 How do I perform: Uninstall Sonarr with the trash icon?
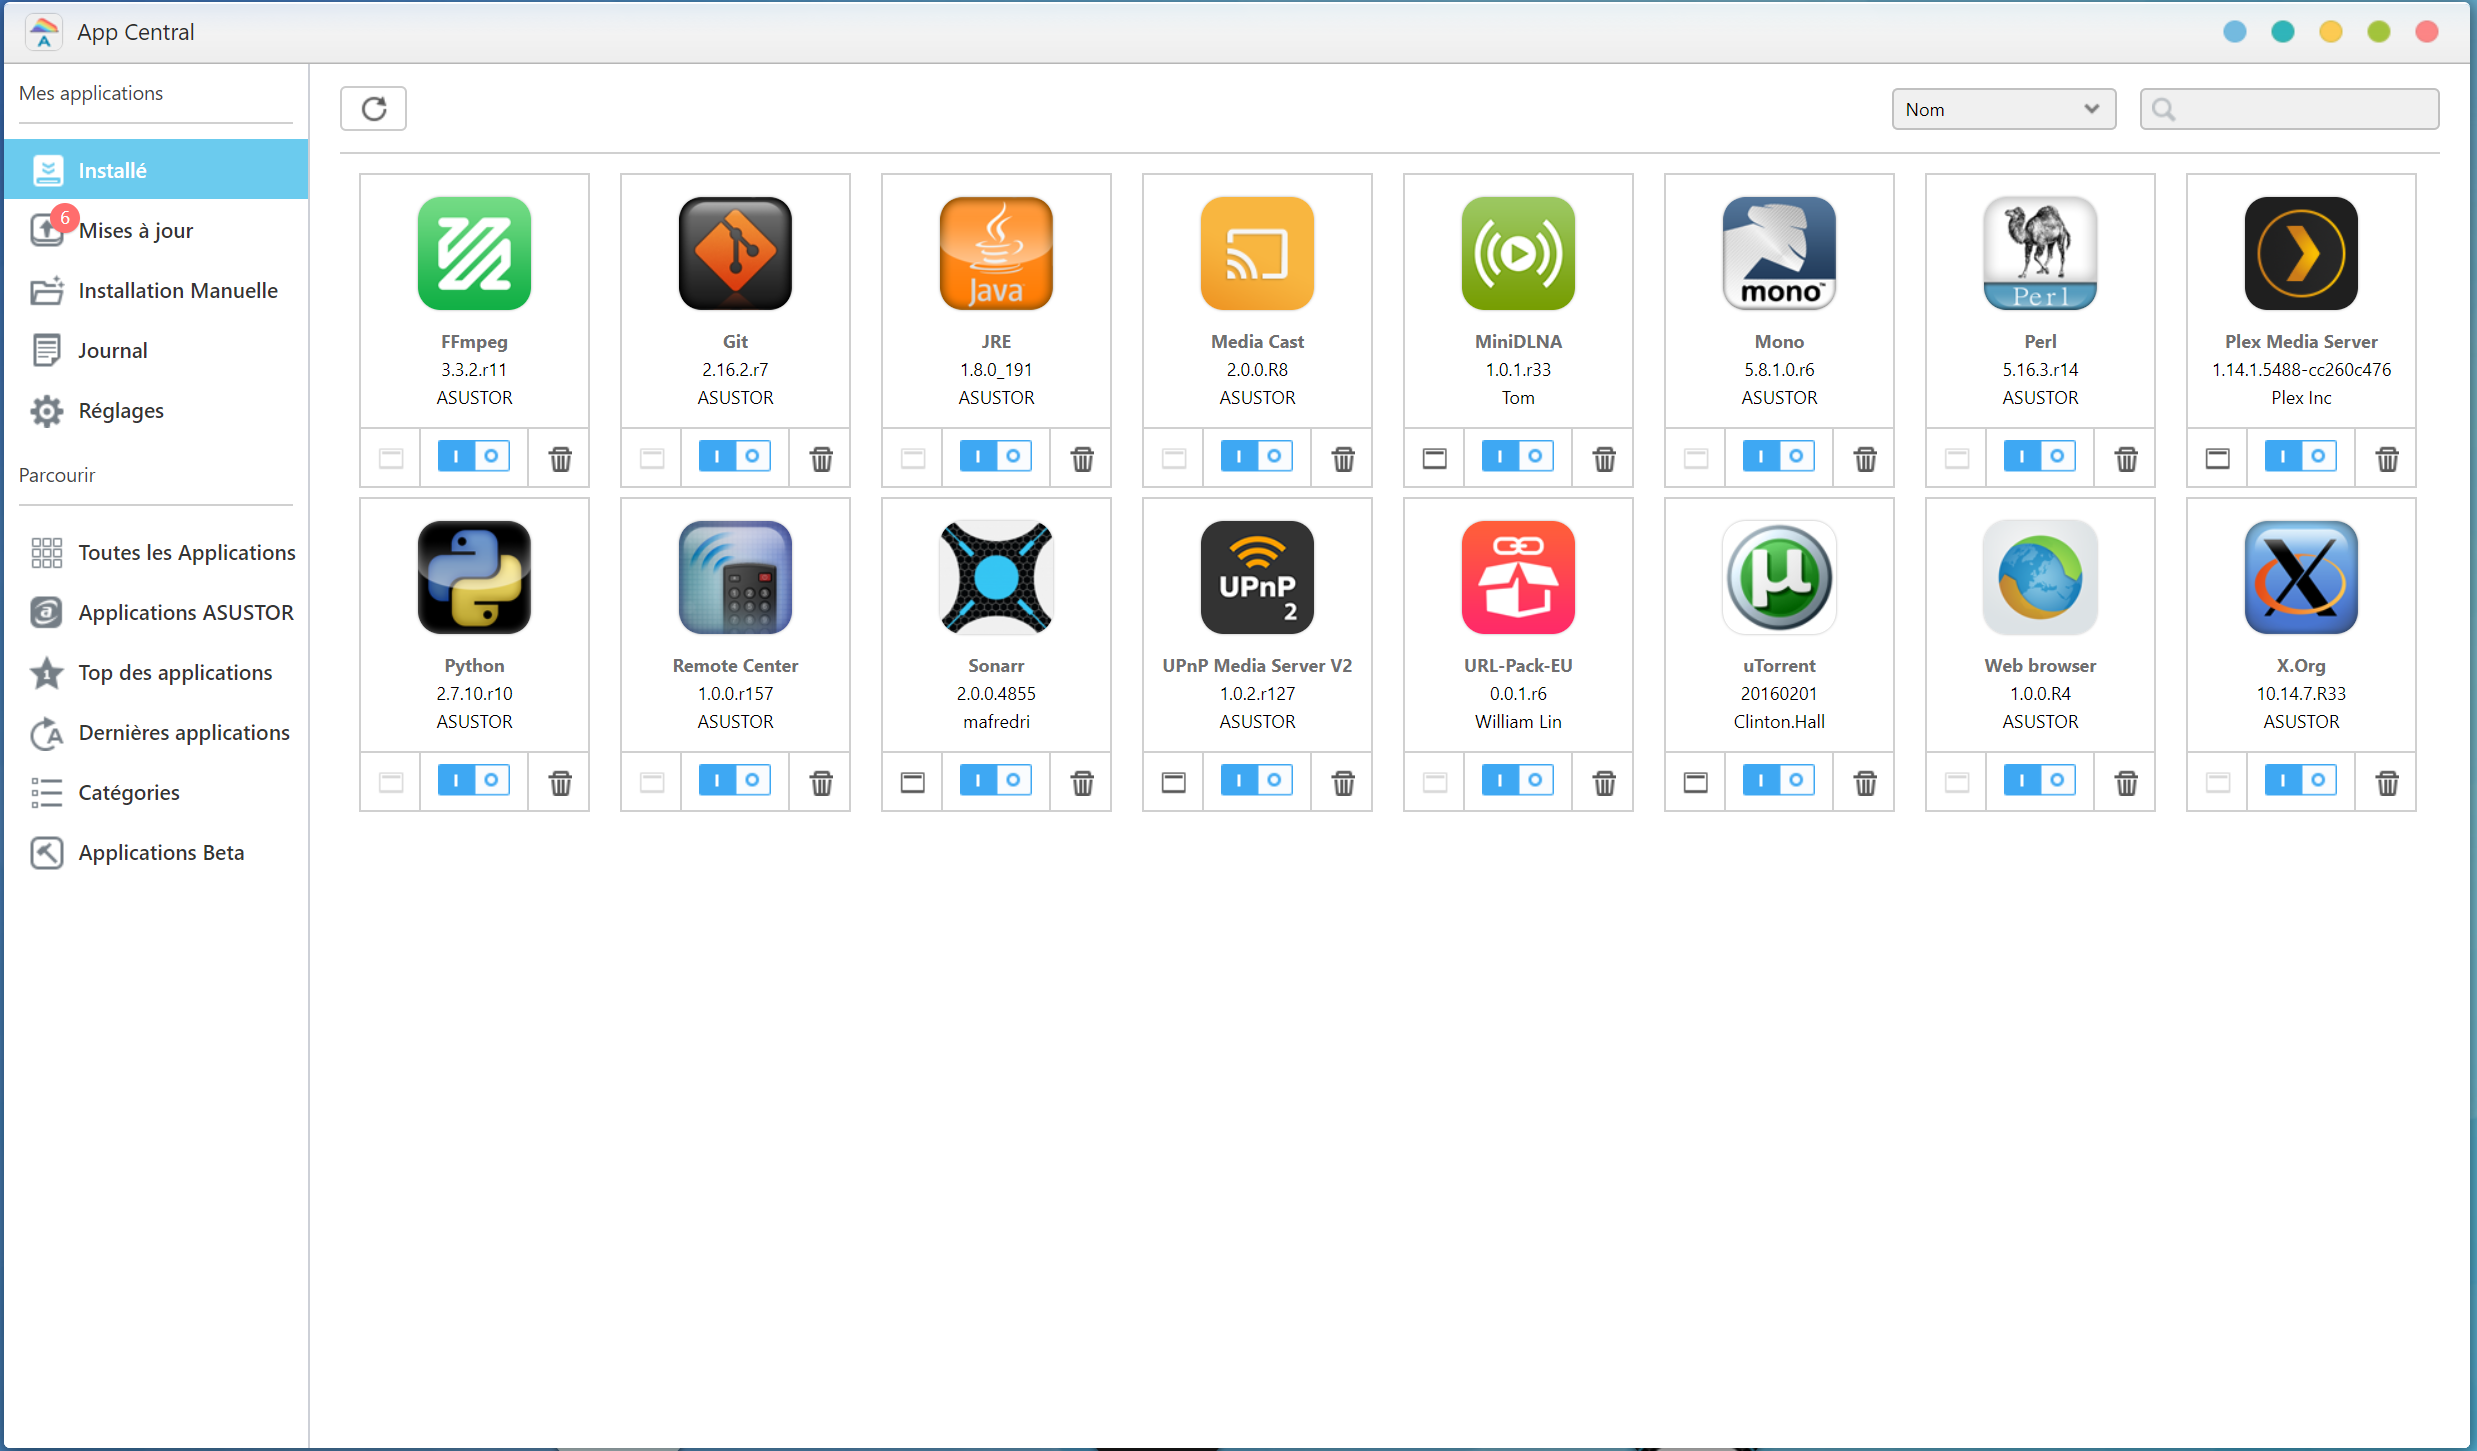(x=1082, y=782)
